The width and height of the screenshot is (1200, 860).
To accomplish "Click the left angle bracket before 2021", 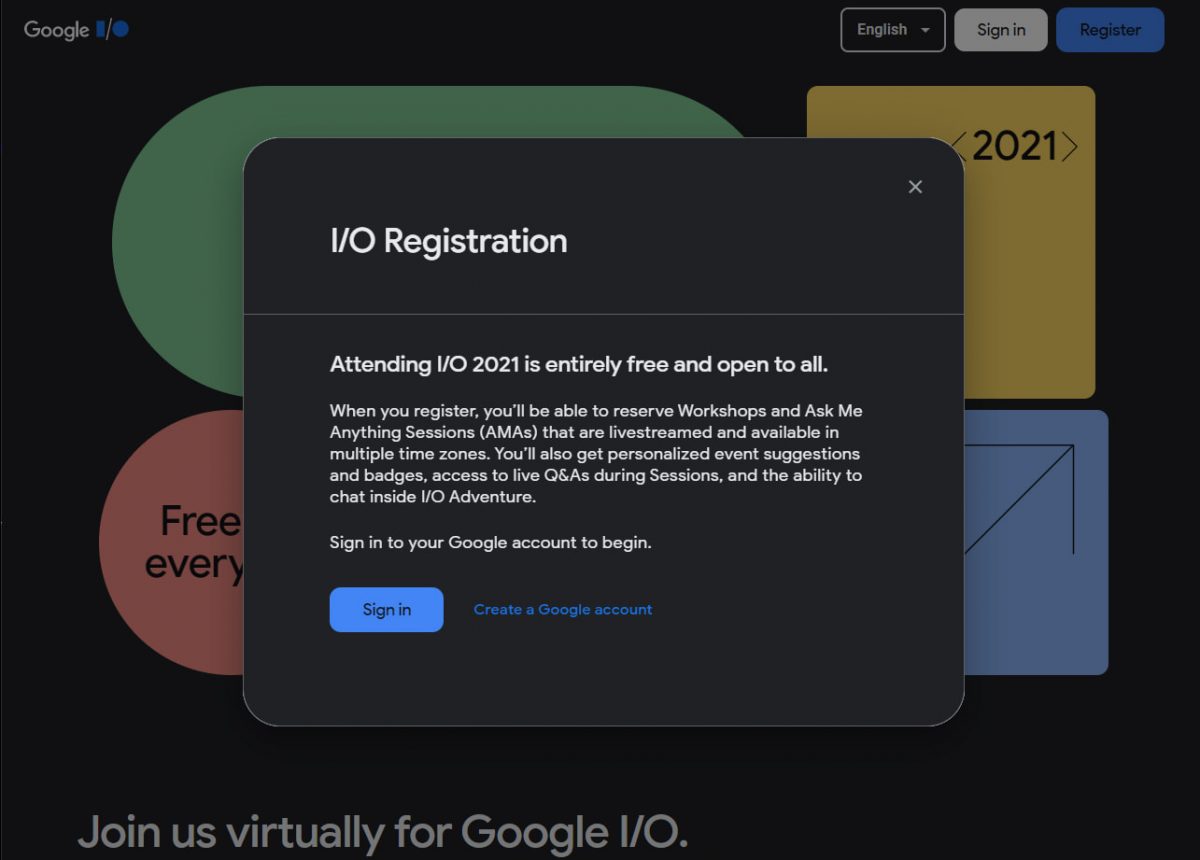I will 958,147.
